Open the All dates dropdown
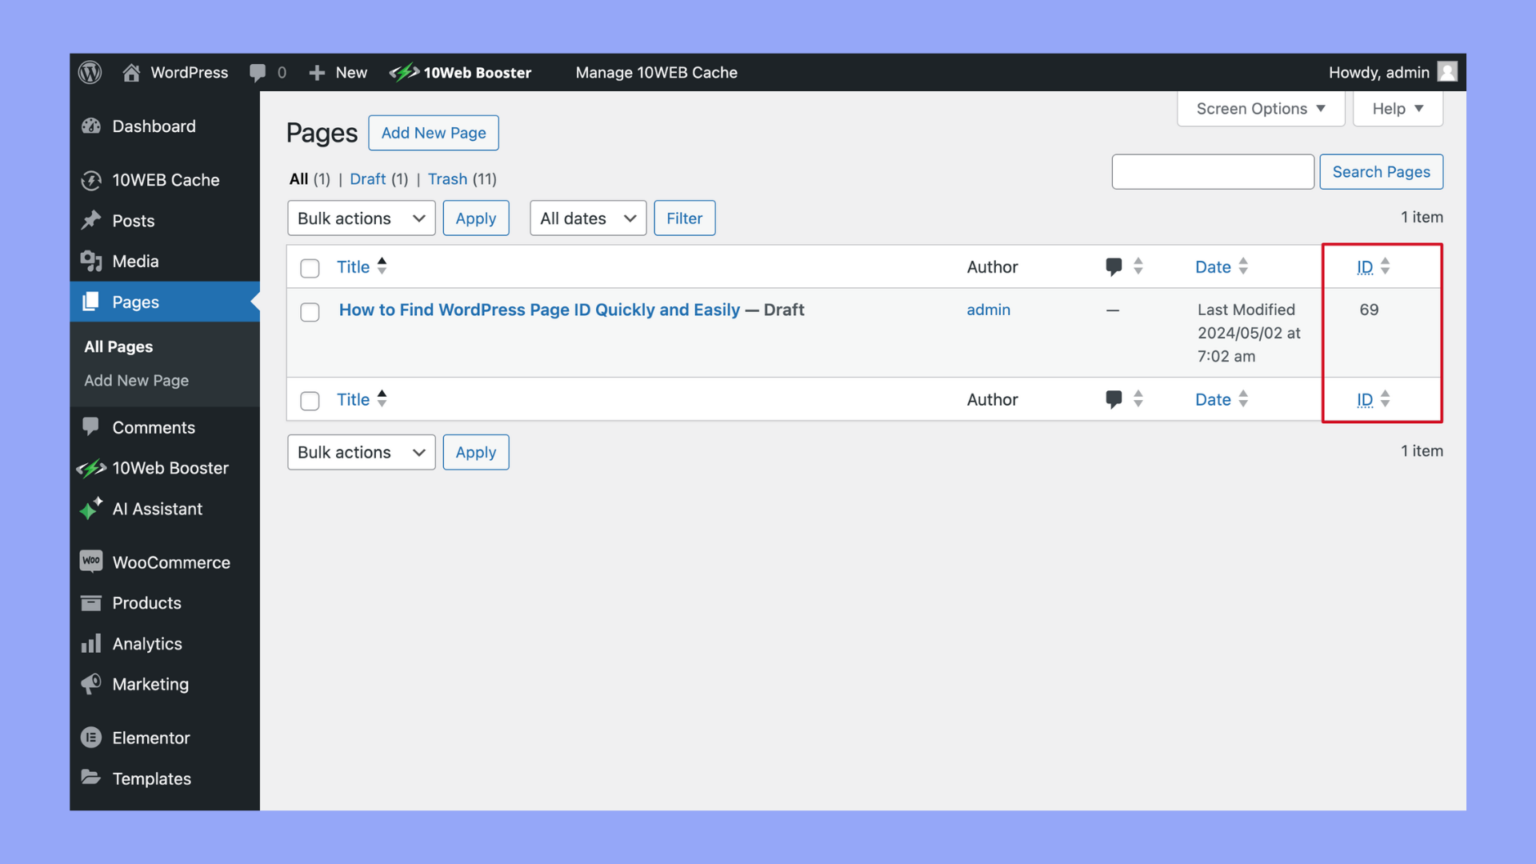 coord(587,218)
